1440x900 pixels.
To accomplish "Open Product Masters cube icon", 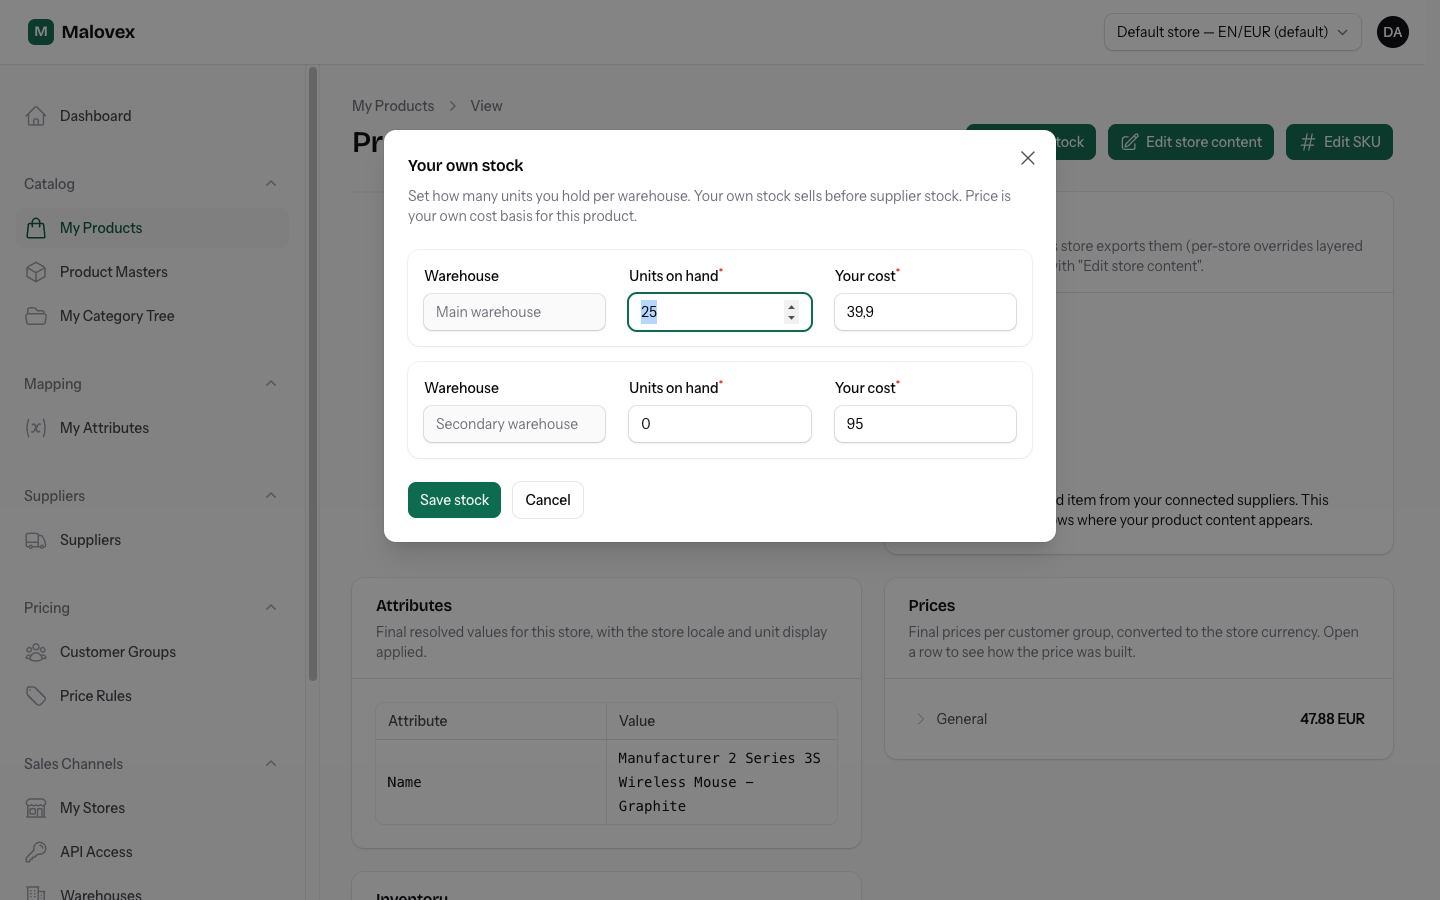I will coord(36,272).
